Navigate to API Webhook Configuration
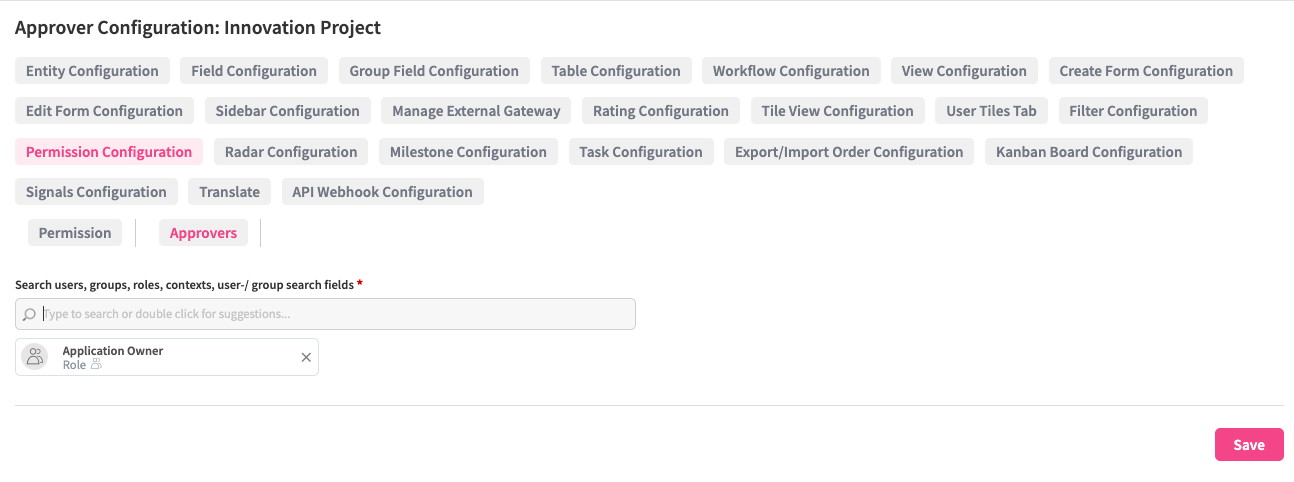Screen dimensions: 1294x482 tap(382, 192)
